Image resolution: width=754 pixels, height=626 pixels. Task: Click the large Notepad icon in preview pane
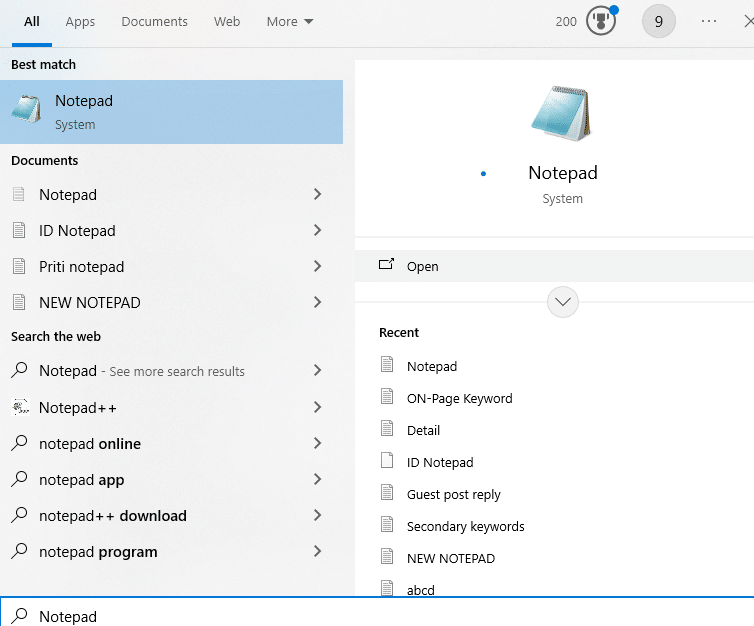[562, 113]
